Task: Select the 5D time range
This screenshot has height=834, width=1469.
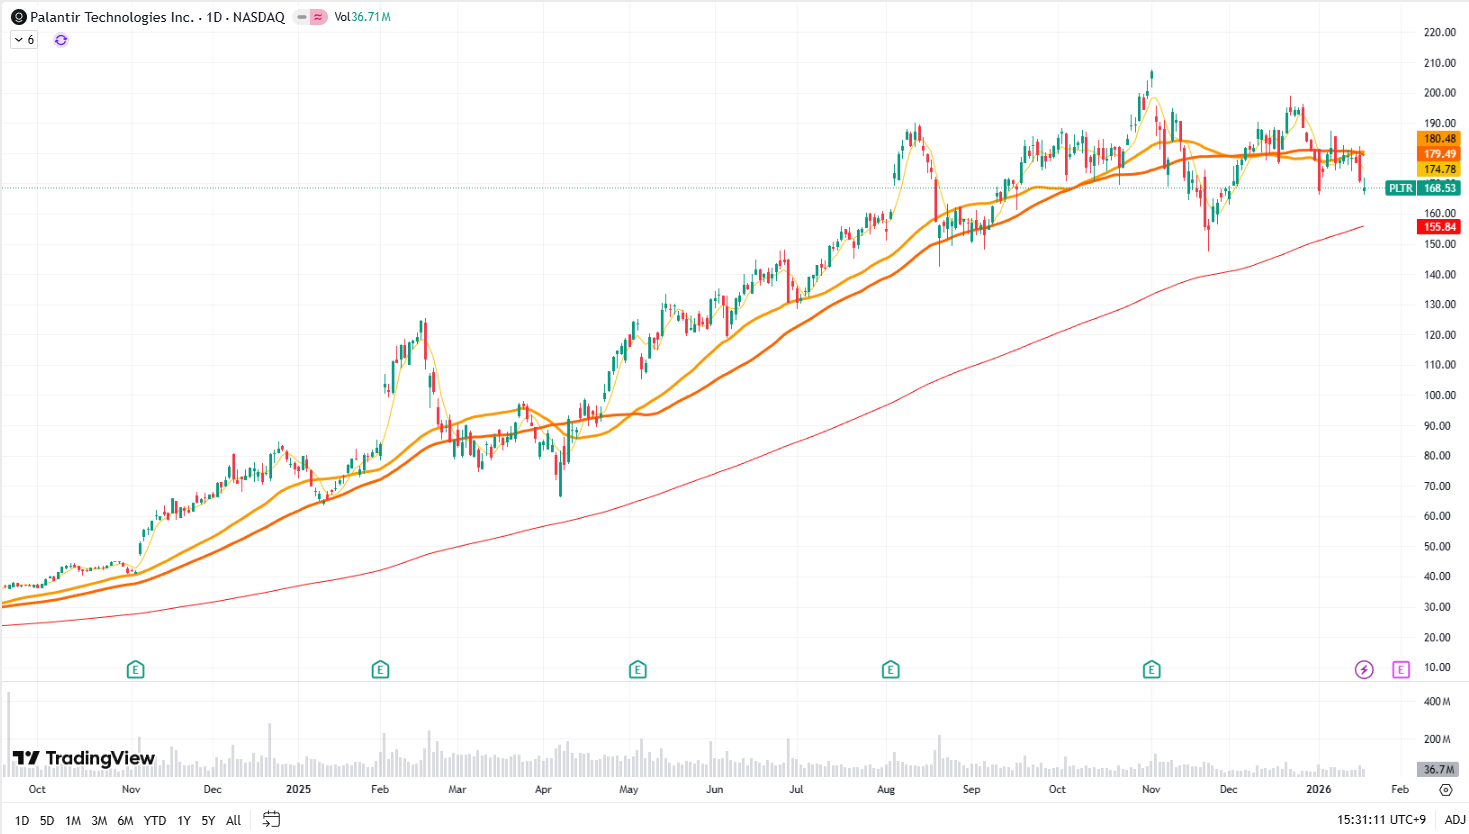Action: (x=47, y=820)
